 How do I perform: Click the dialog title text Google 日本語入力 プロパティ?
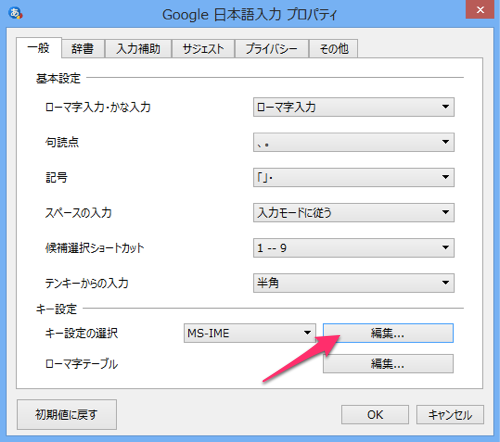pos(250,15)
